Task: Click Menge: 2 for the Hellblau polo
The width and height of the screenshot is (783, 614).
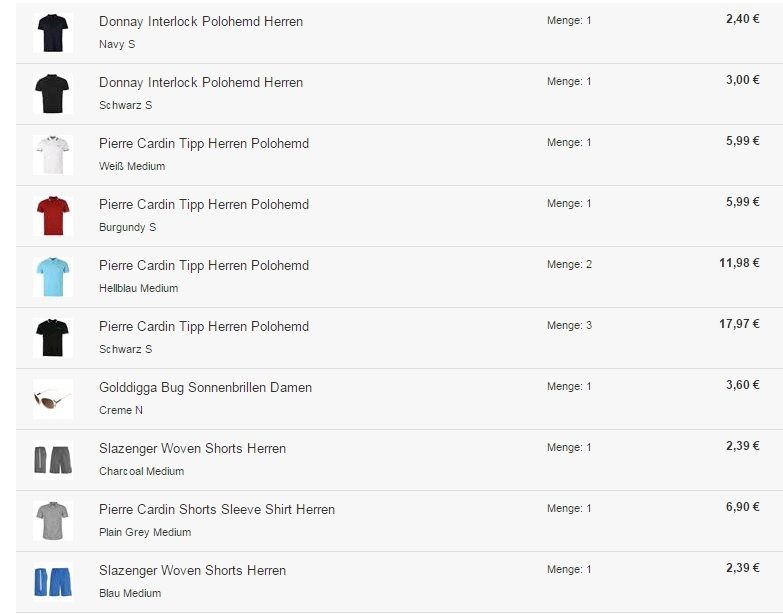Action: coord(569,264)
